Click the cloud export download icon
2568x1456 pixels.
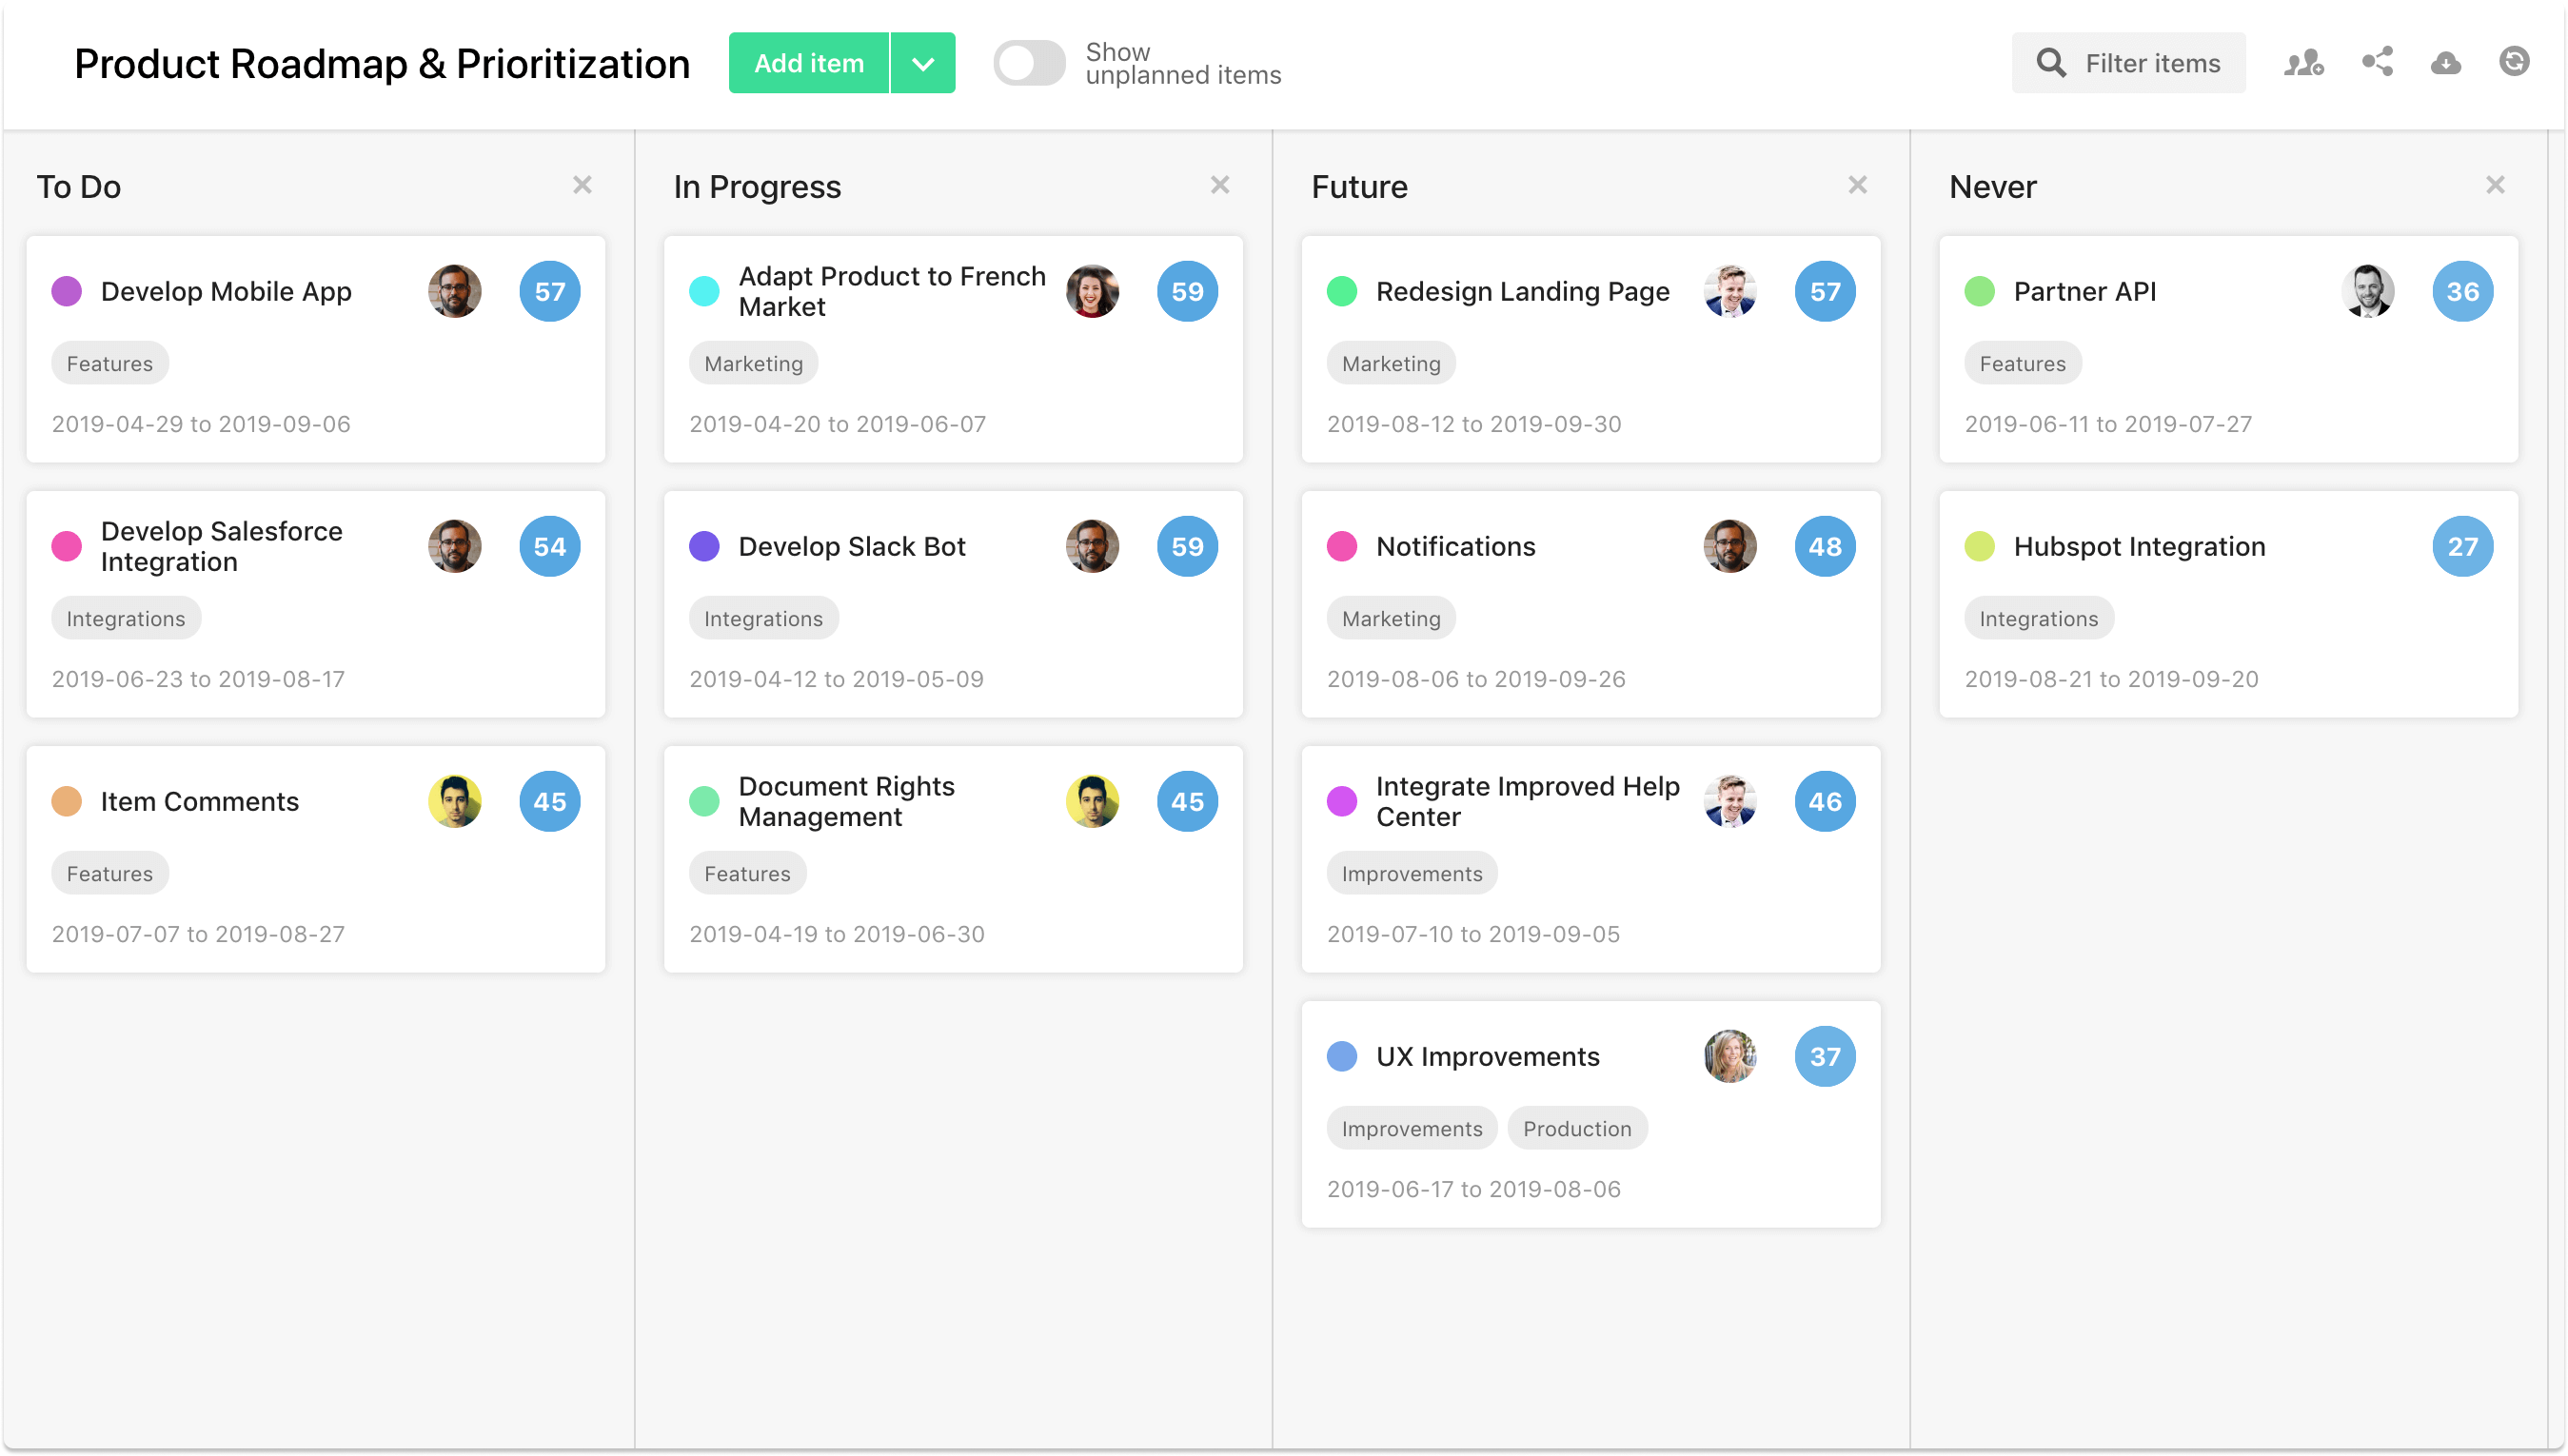(2445, 62)
